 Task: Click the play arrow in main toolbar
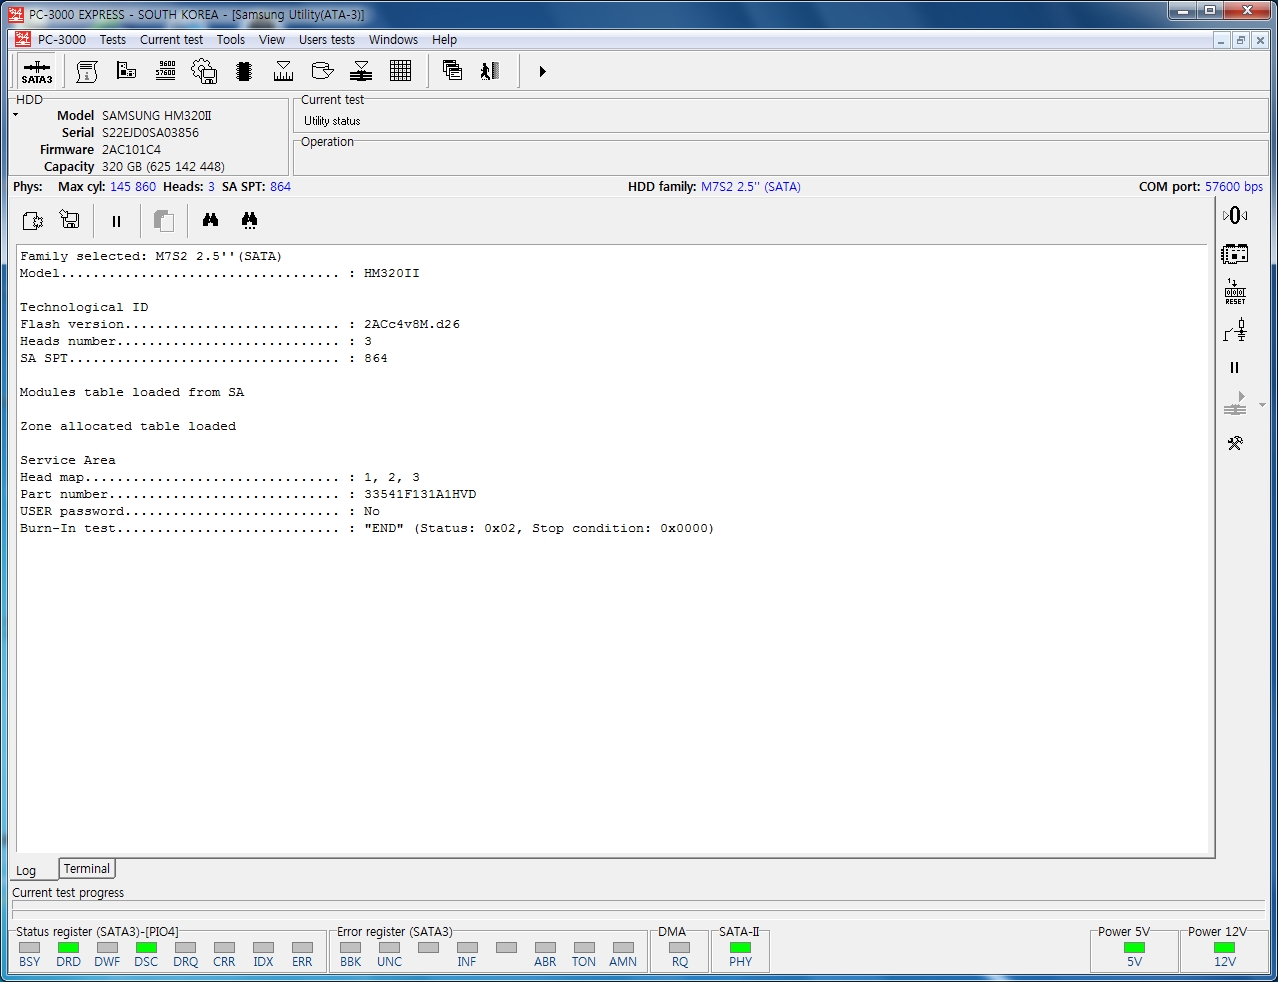[542, 71]
